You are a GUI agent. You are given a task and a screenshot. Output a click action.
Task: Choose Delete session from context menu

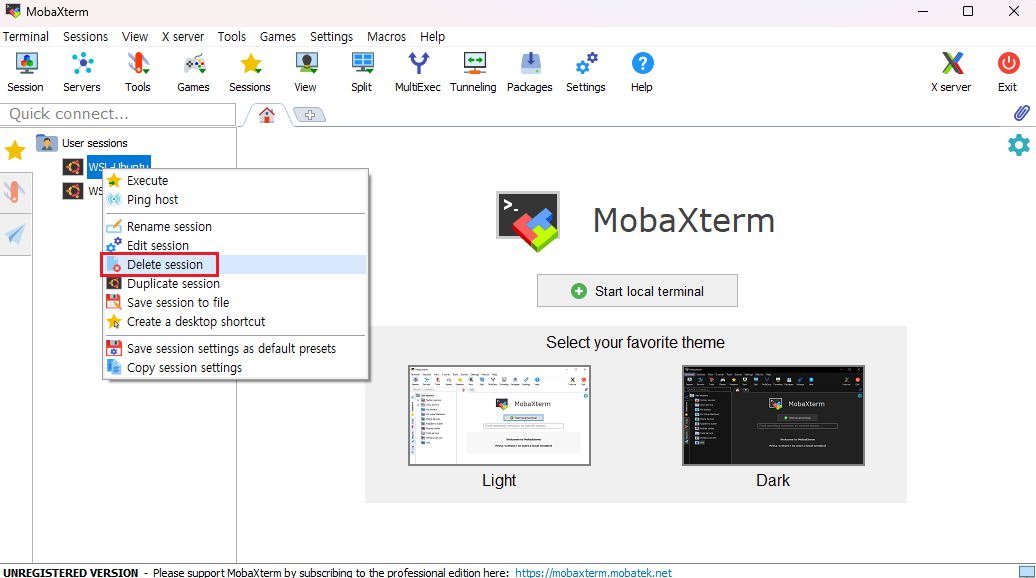[x=235, y=264]
